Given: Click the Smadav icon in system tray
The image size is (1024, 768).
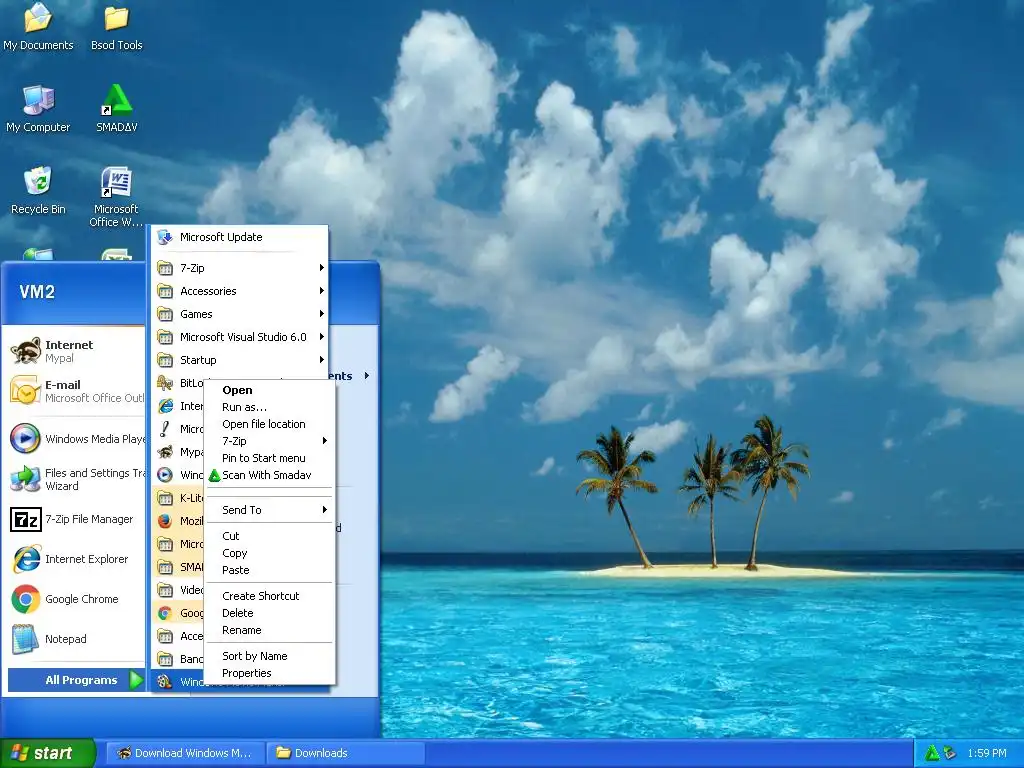Looking at the screenshot, I should (932, 753).
